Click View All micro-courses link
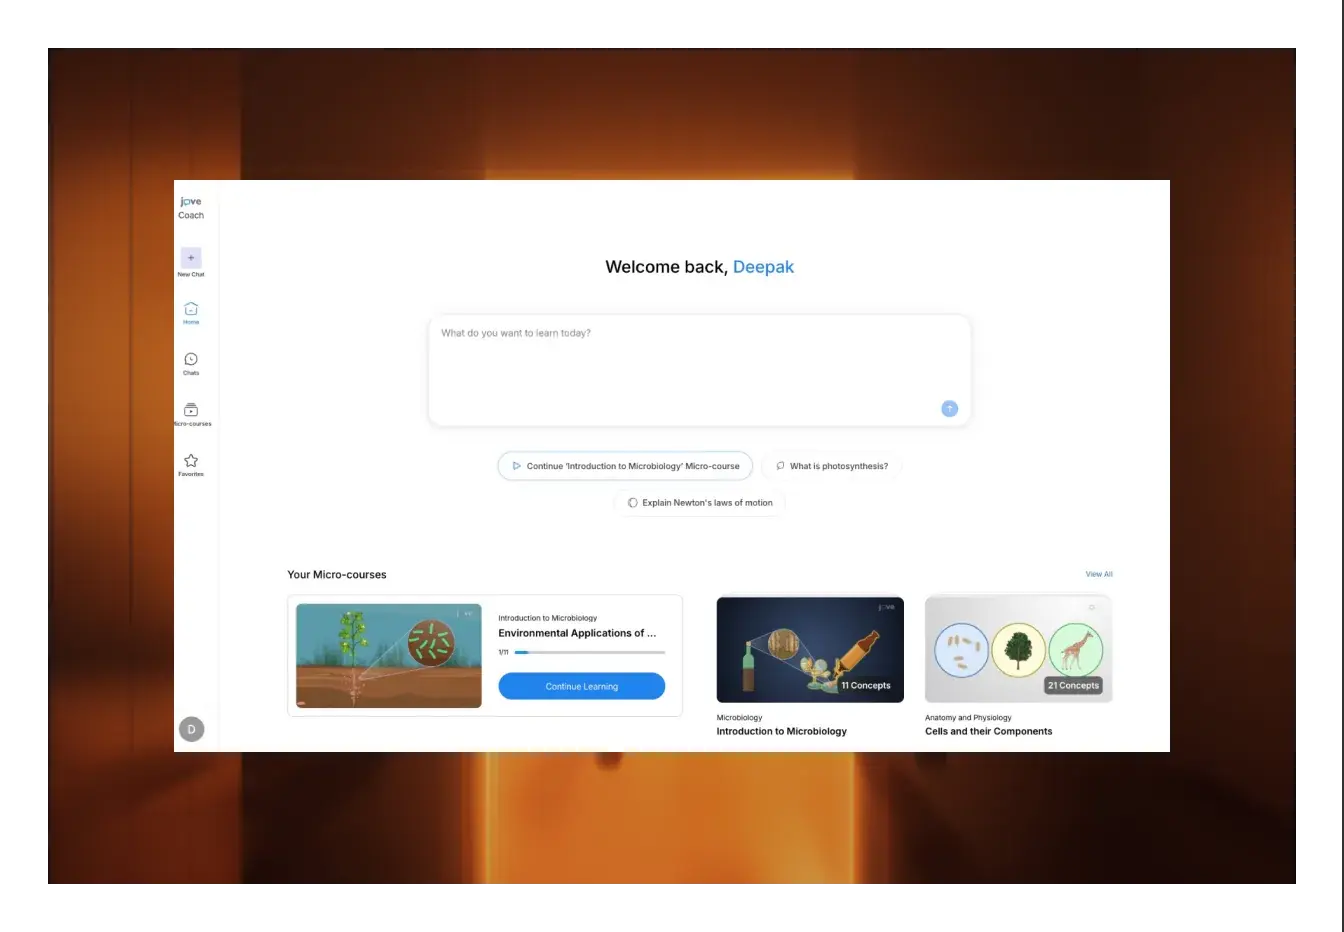Viewport: 1344px width, 932px height. pos(1099,574)
